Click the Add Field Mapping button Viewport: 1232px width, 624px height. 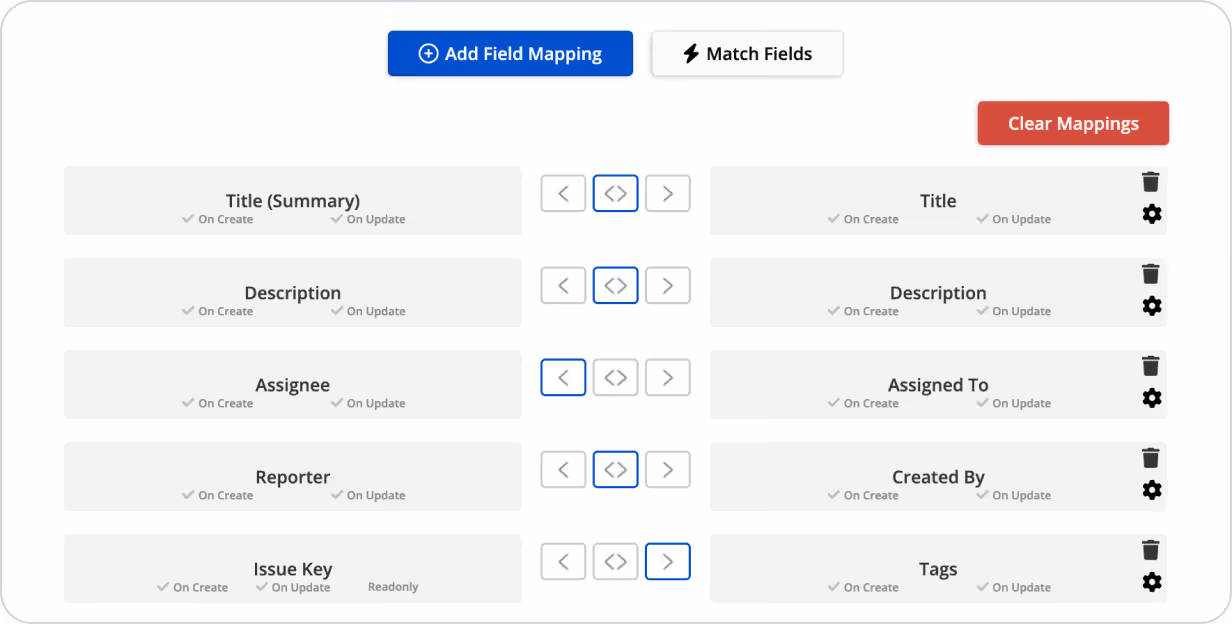[x=510, y=53]
